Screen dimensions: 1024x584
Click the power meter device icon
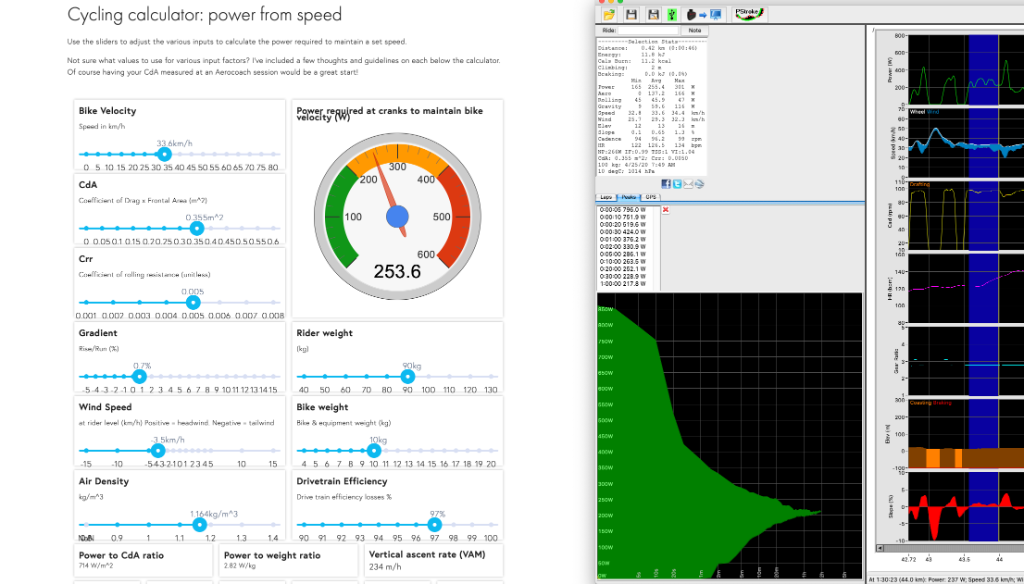(691, 14)
